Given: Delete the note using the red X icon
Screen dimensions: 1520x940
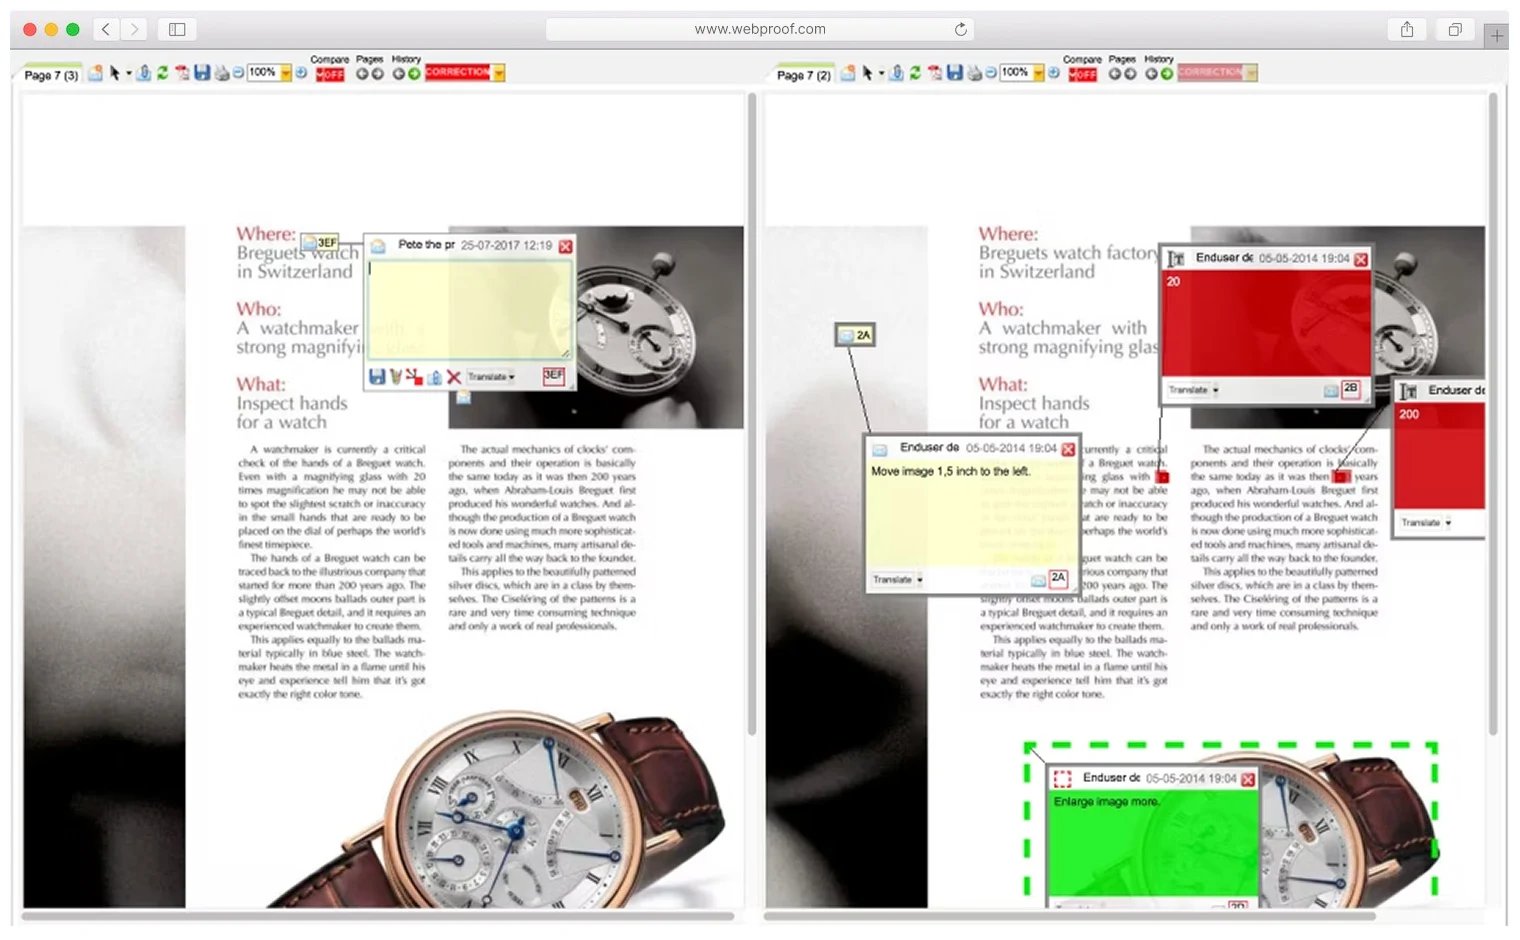Looking at the screenshot, I should pos(453,377).
